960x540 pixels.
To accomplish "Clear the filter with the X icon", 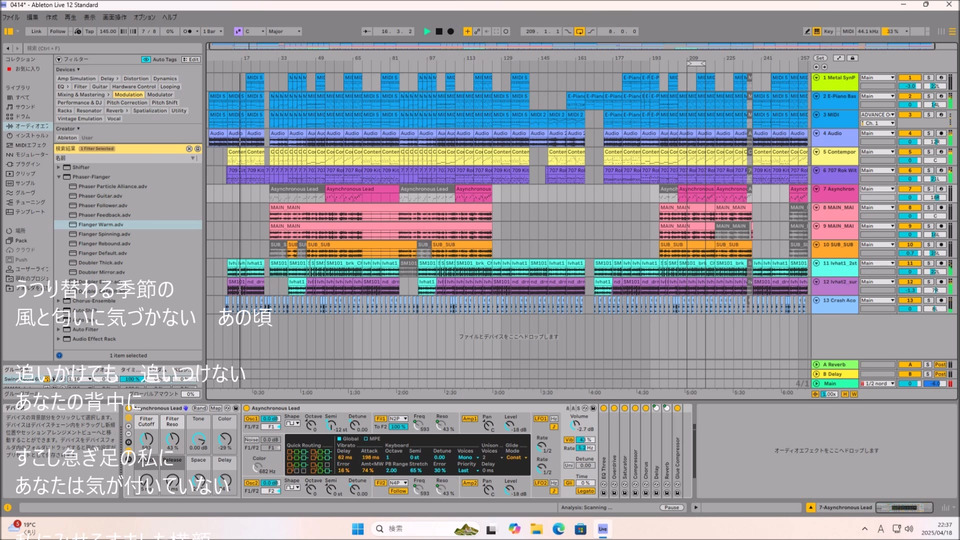I will pos(189,149).
